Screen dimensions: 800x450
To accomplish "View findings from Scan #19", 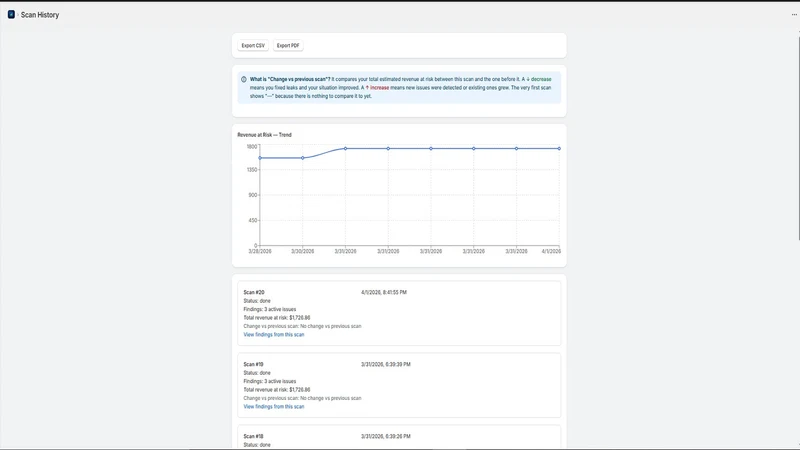I will coord(273,407).
